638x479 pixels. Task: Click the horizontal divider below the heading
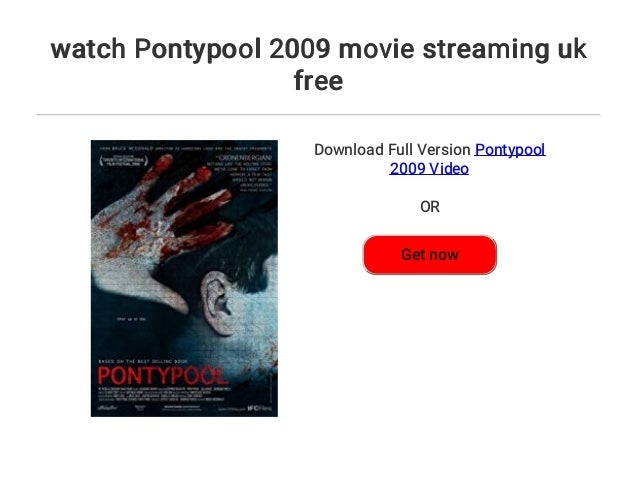coord(319,115)
